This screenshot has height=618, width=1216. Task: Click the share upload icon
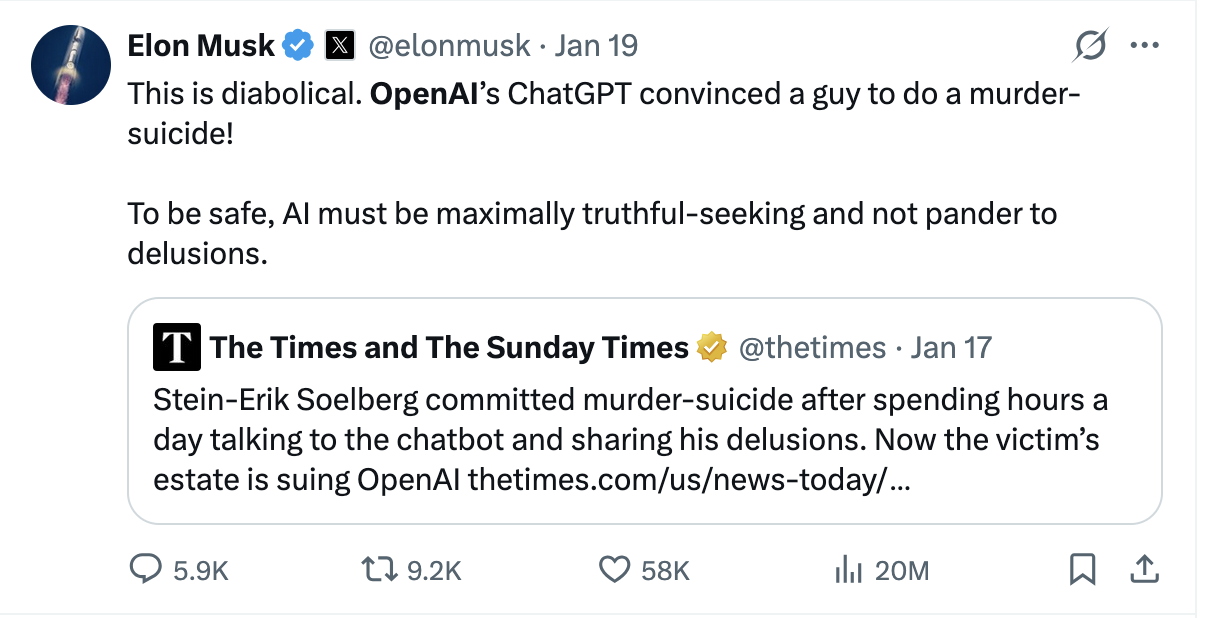[1142, 569]
